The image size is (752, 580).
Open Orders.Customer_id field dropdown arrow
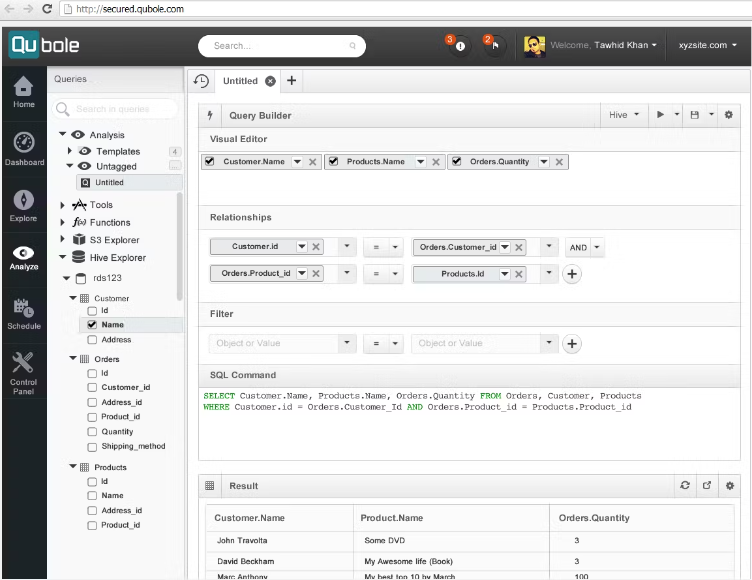coord(505,247)
